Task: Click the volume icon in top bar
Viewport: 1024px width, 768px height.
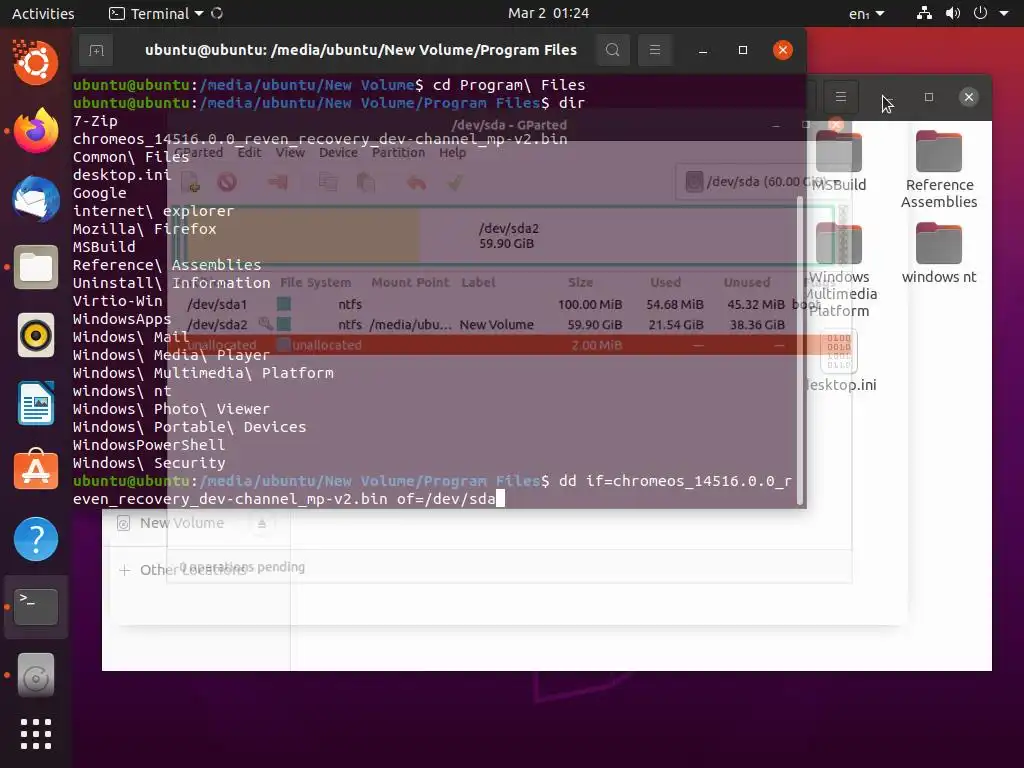Action: [x=953, y=13]
